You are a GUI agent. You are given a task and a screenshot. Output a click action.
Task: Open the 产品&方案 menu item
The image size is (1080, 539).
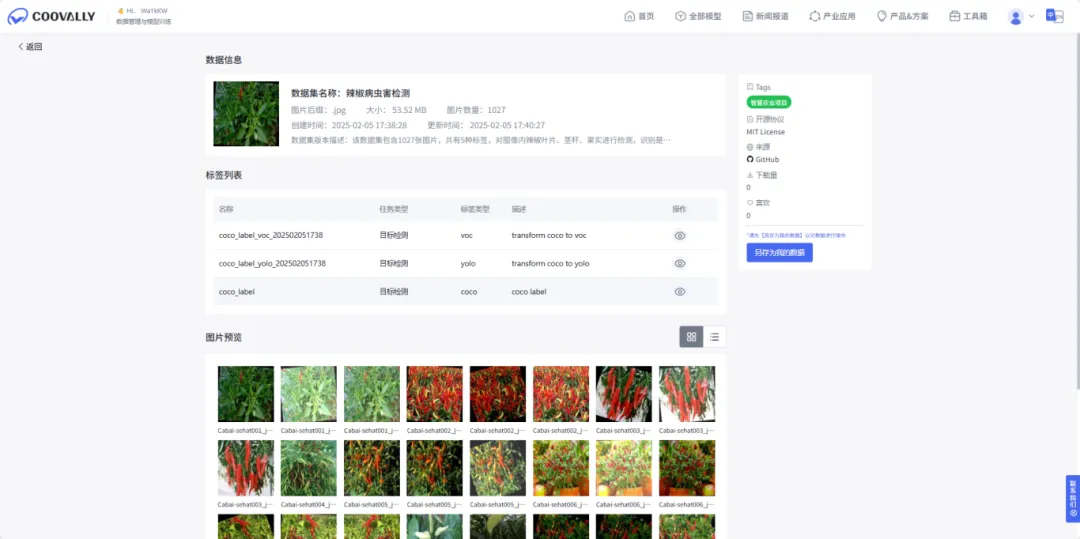902,16
